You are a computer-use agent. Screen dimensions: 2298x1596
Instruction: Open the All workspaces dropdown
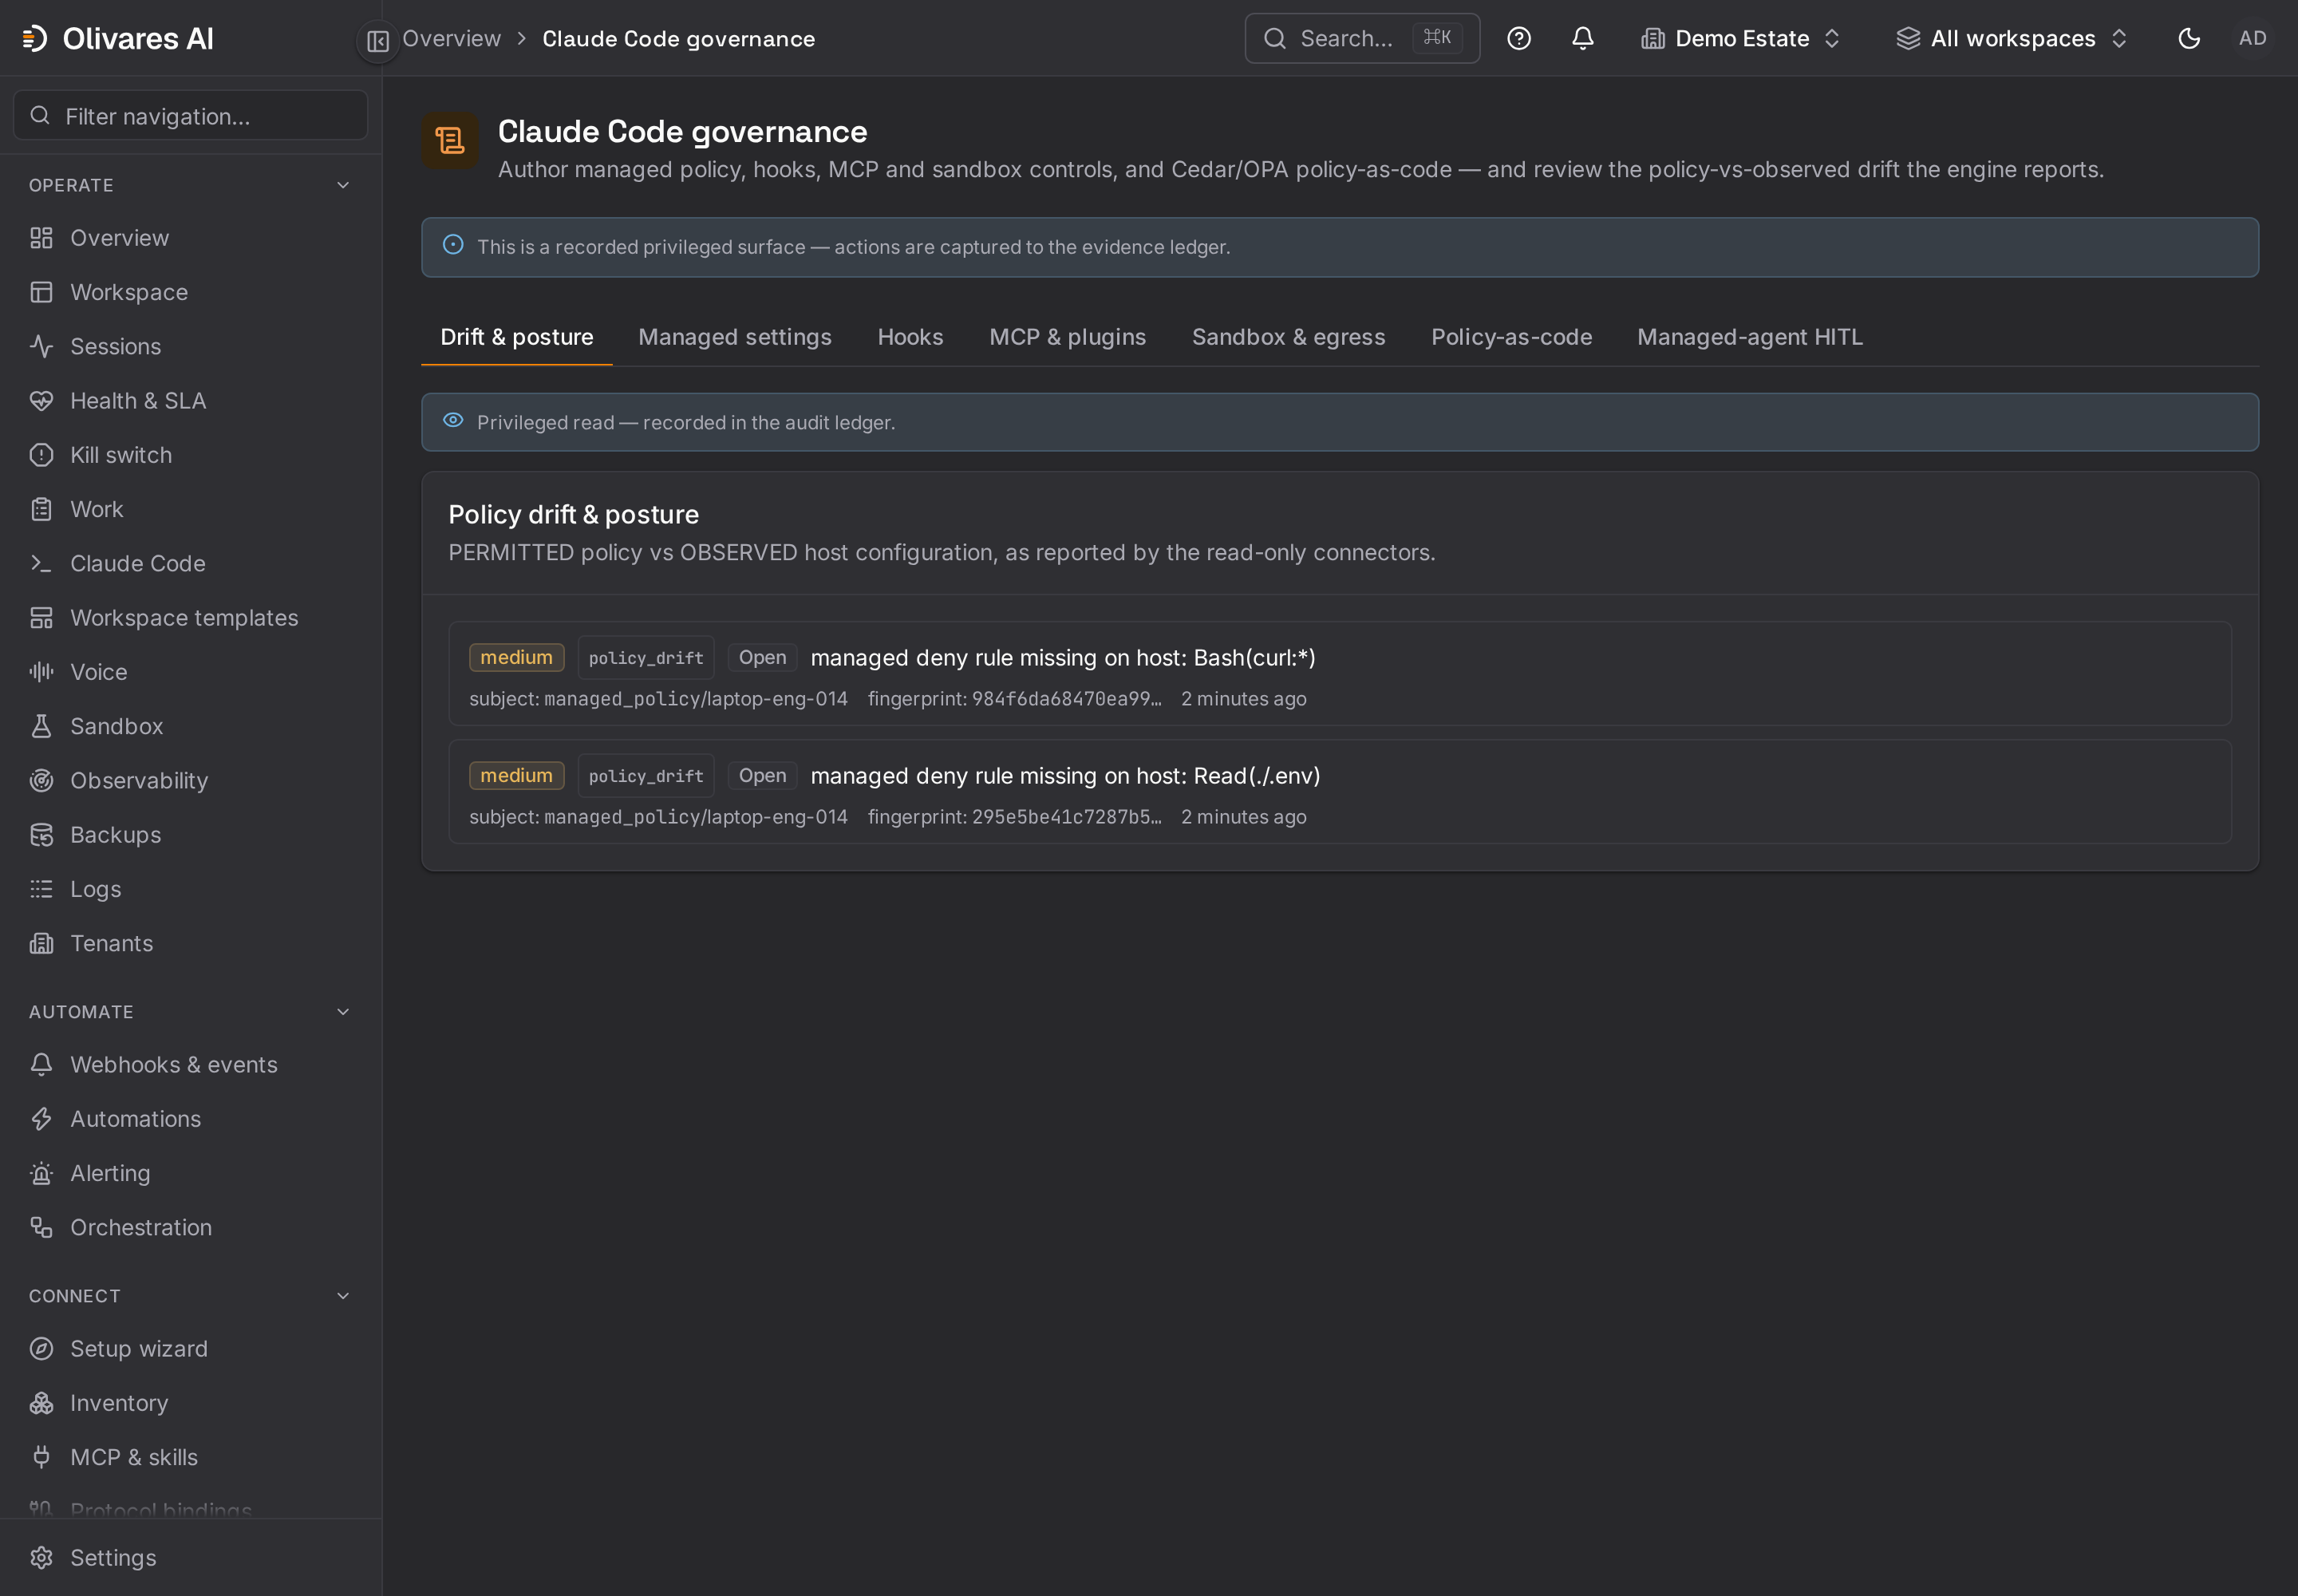pyautogui.click(x=2012, y=38)
